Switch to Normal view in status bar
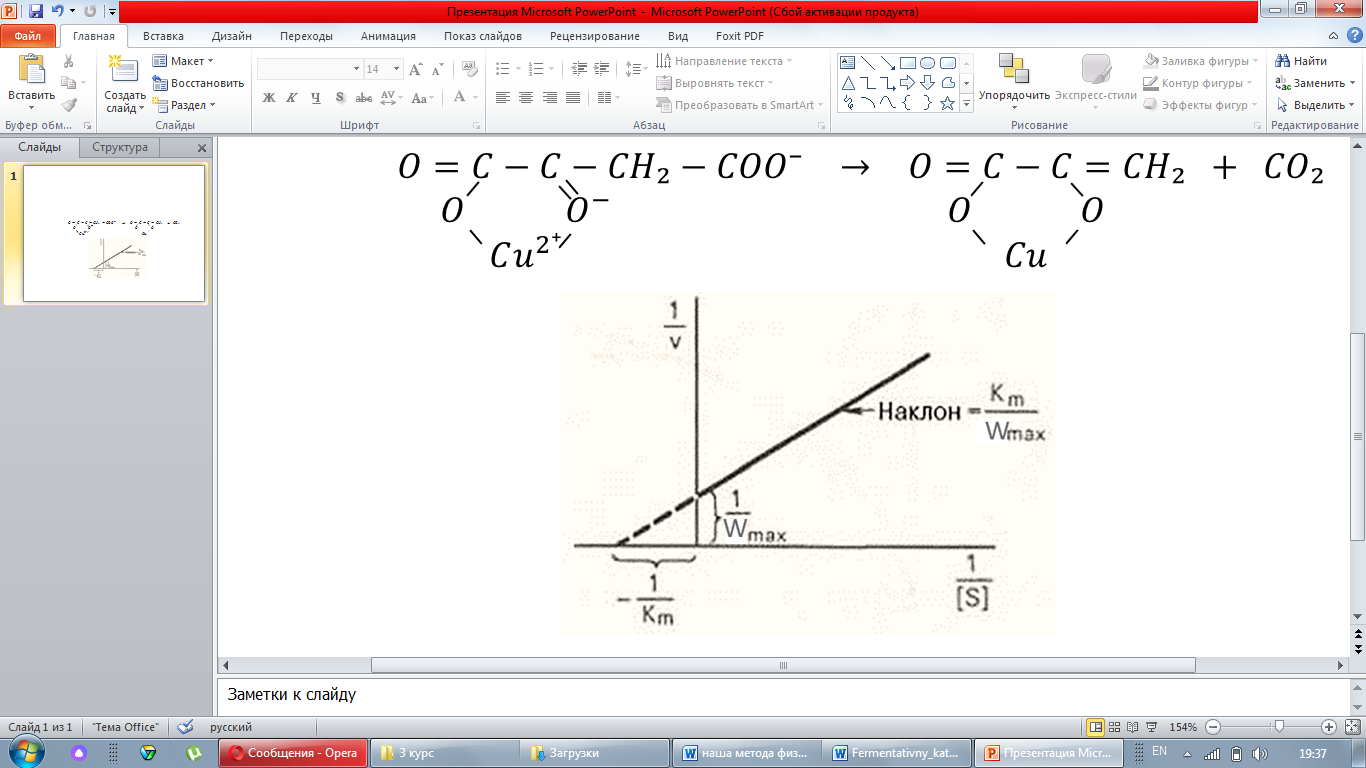The width and height of the screenshot is (1366, 768). coord(1095,727)
